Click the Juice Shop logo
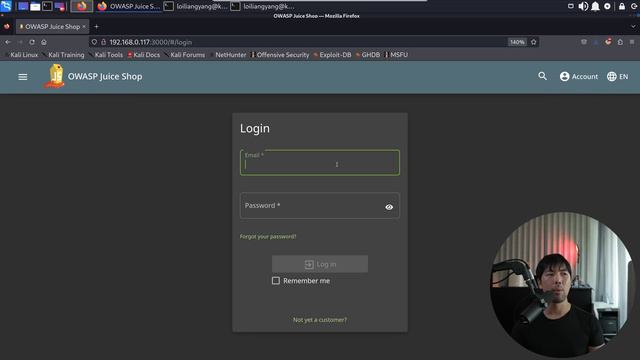This screenshot has height=360, width=640. [x=55, y=76]
